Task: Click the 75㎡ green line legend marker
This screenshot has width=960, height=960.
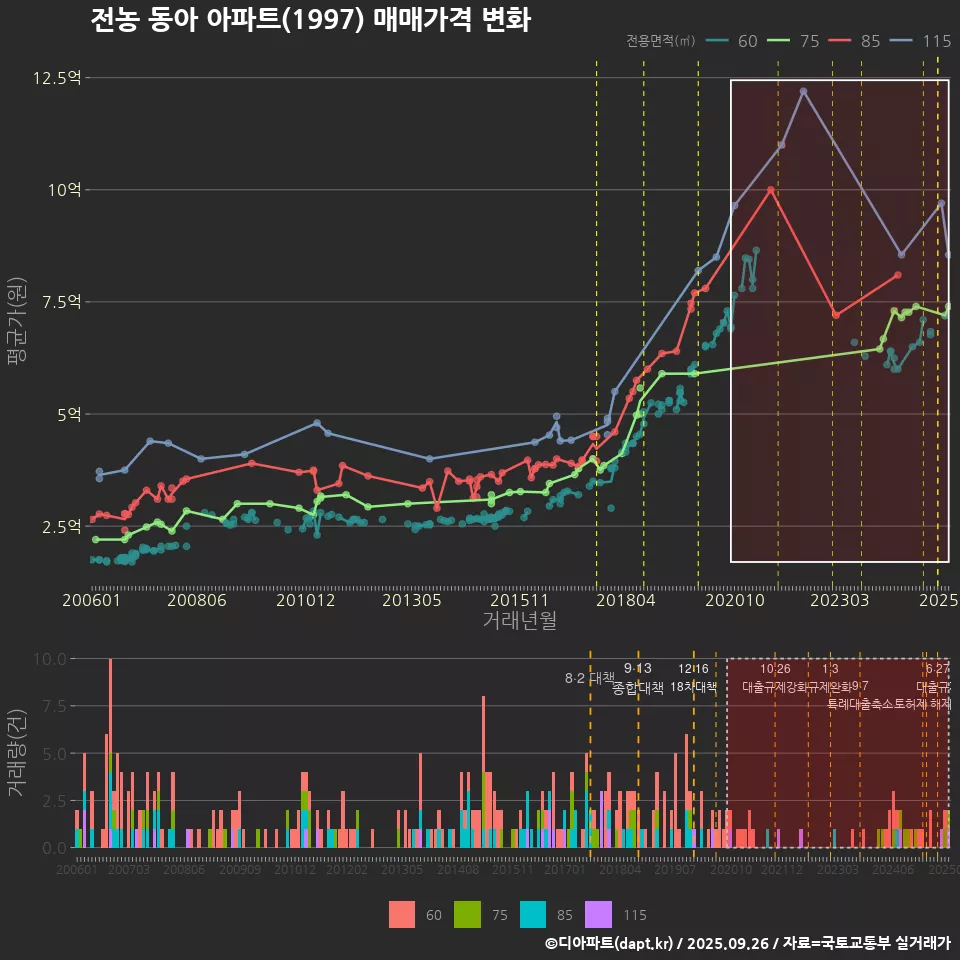Action: [780, 41]
